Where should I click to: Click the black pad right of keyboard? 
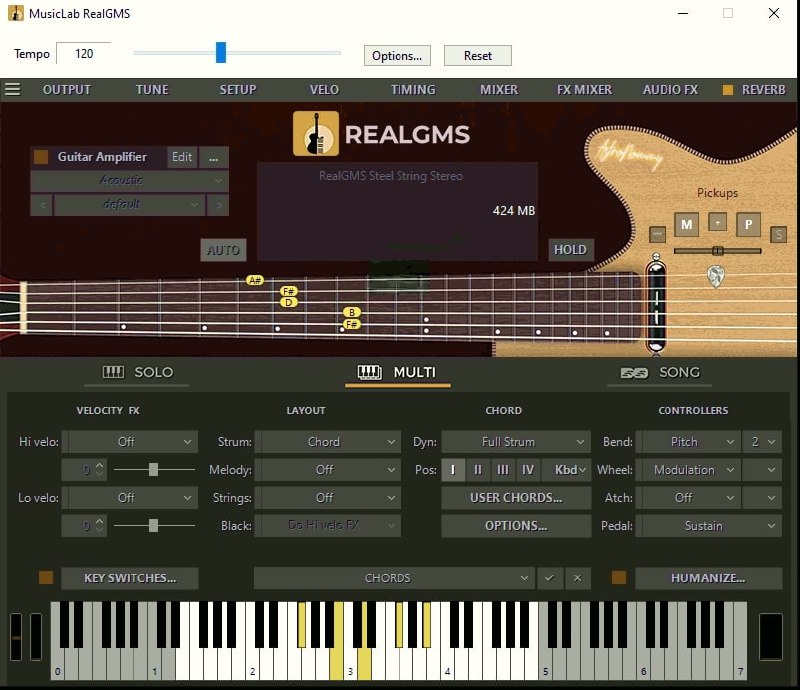click(770, 636)
